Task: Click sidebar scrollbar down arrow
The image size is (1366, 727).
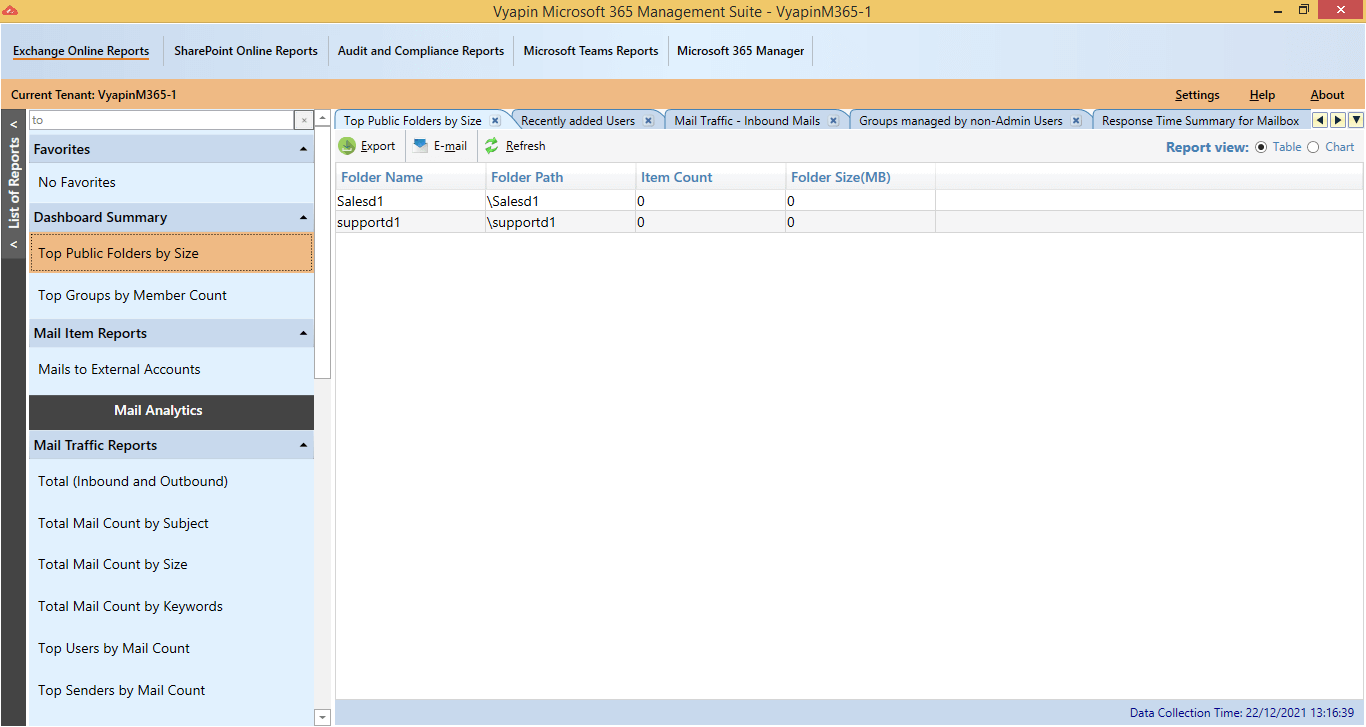Action: pos(322,717)
